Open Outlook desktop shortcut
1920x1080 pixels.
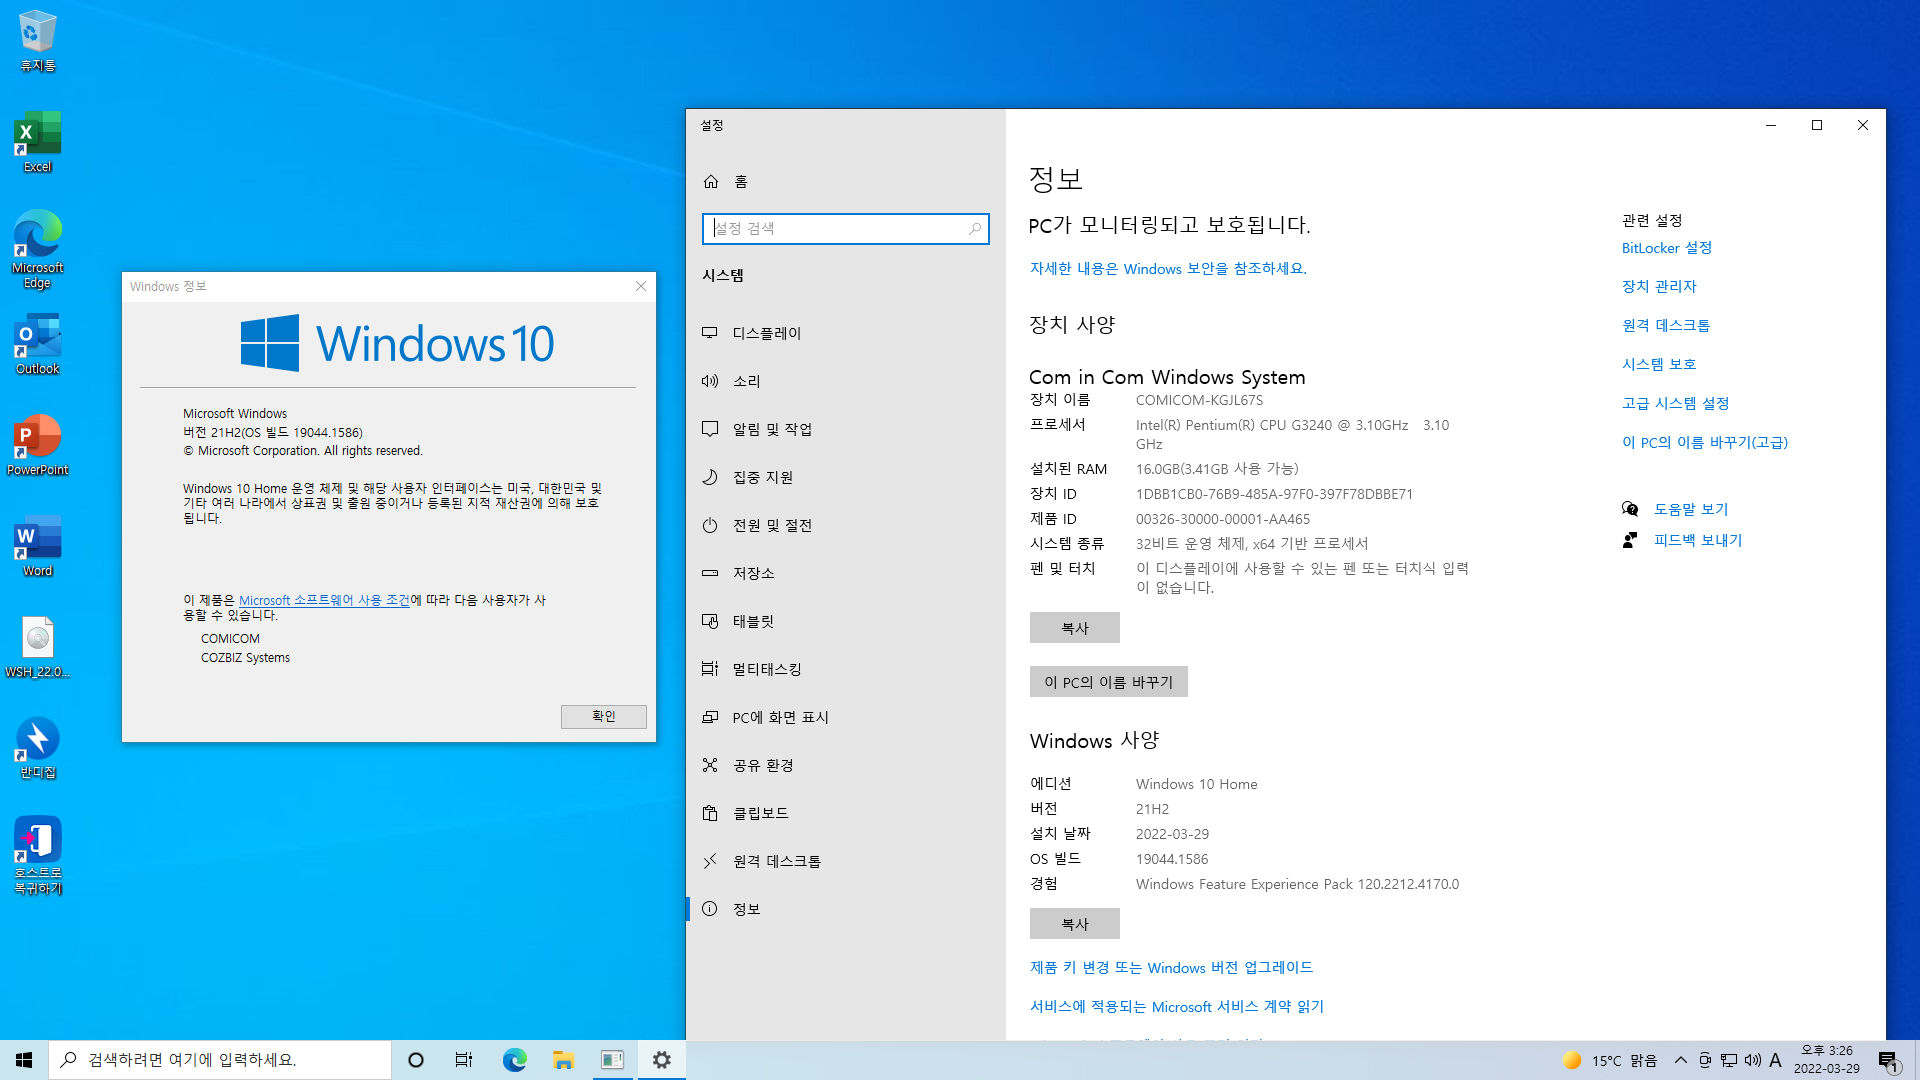(37, 344)
